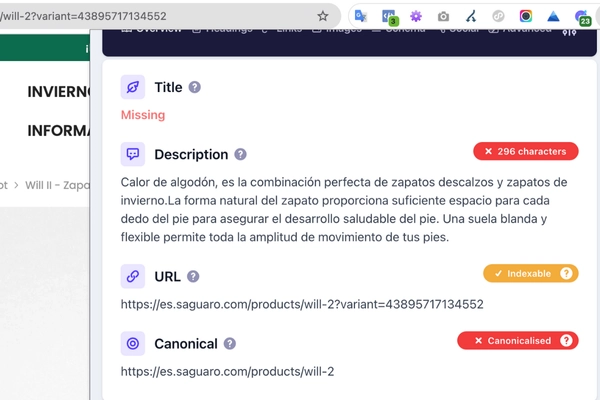The width and height of the screenshot is (600, 400).
Task: Click the red 296 characters badge
Action: point(526,151)
